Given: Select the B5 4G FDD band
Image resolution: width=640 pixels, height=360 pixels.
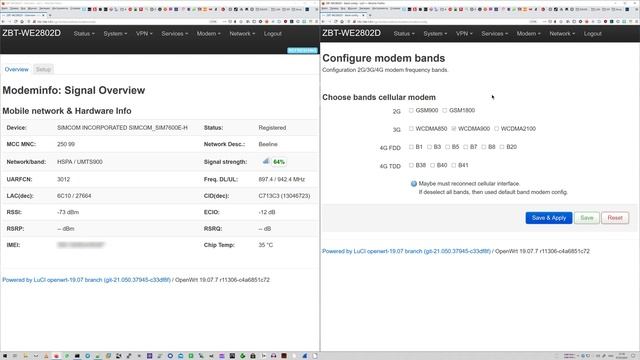Looking at the screenshot, I should pos(447,147).
